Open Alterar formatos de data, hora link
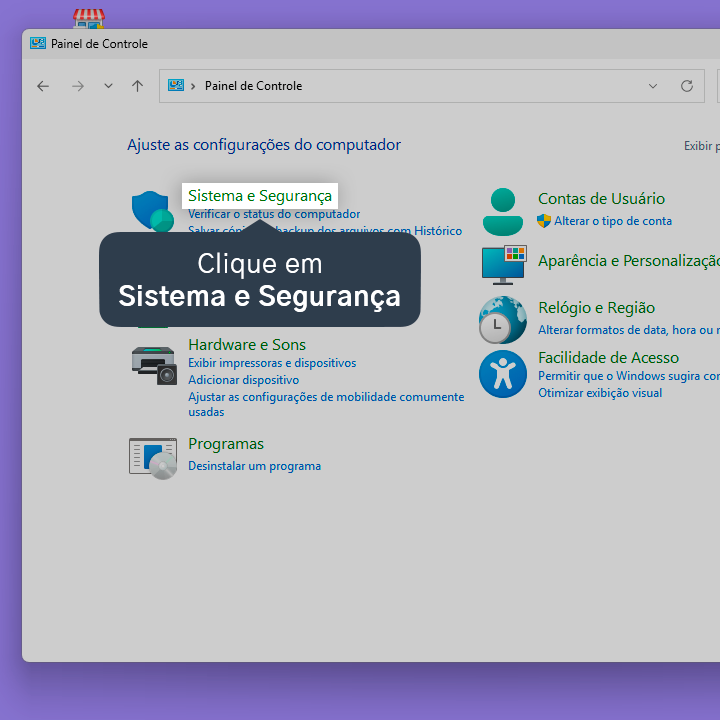 point(629,330)
